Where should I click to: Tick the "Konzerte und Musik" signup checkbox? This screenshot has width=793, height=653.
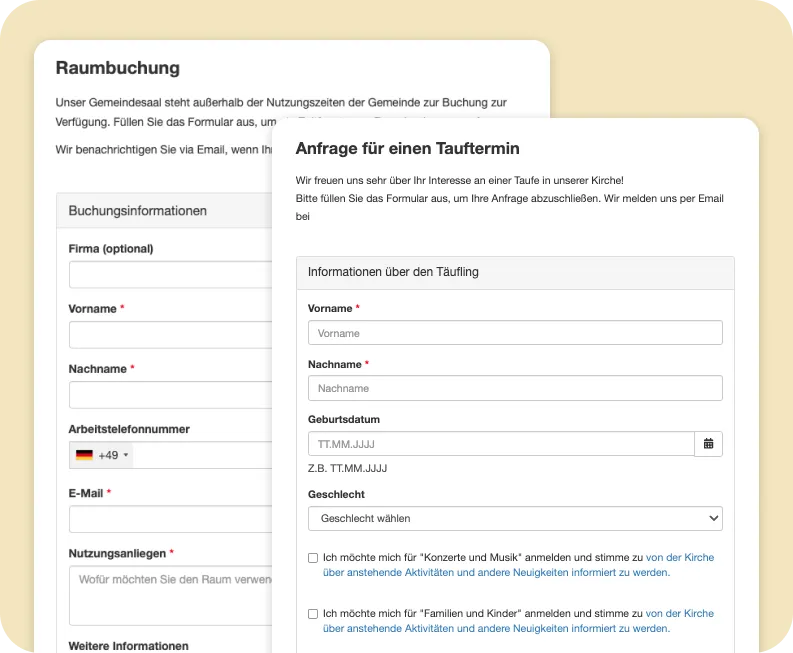(313, 557)
